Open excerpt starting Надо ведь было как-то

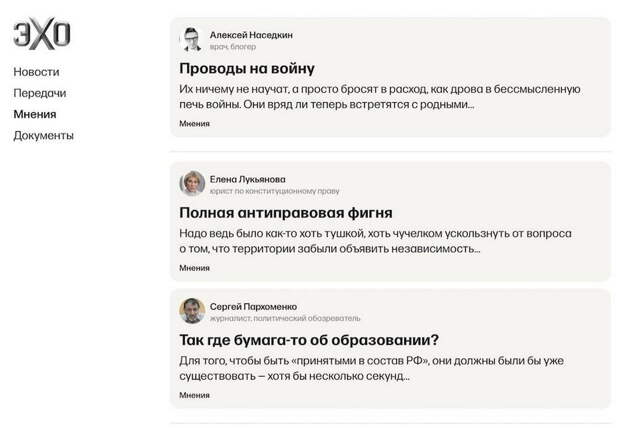(x=375, y=241)
